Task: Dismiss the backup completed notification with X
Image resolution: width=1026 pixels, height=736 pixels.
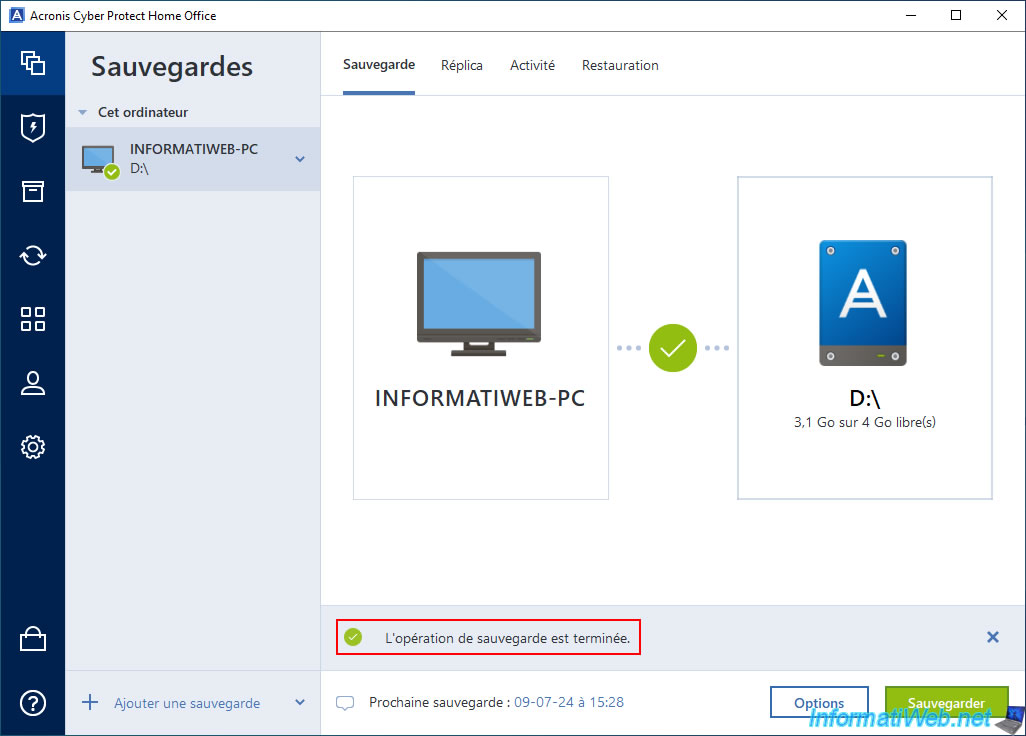Action: click(993, 637)
